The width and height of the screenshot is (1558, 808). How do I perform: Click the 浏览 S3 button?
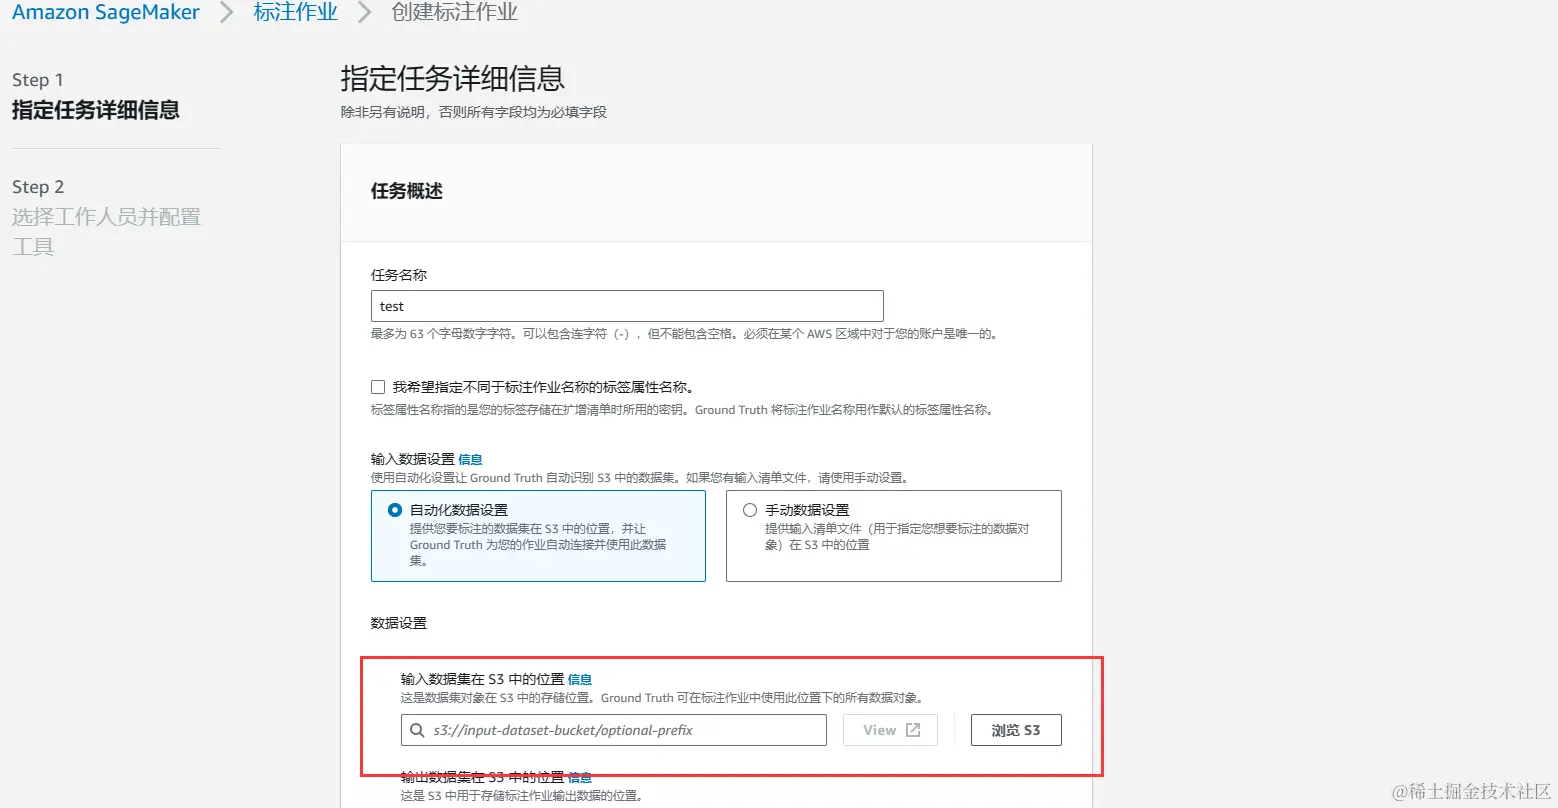(x=1016, y=730)
